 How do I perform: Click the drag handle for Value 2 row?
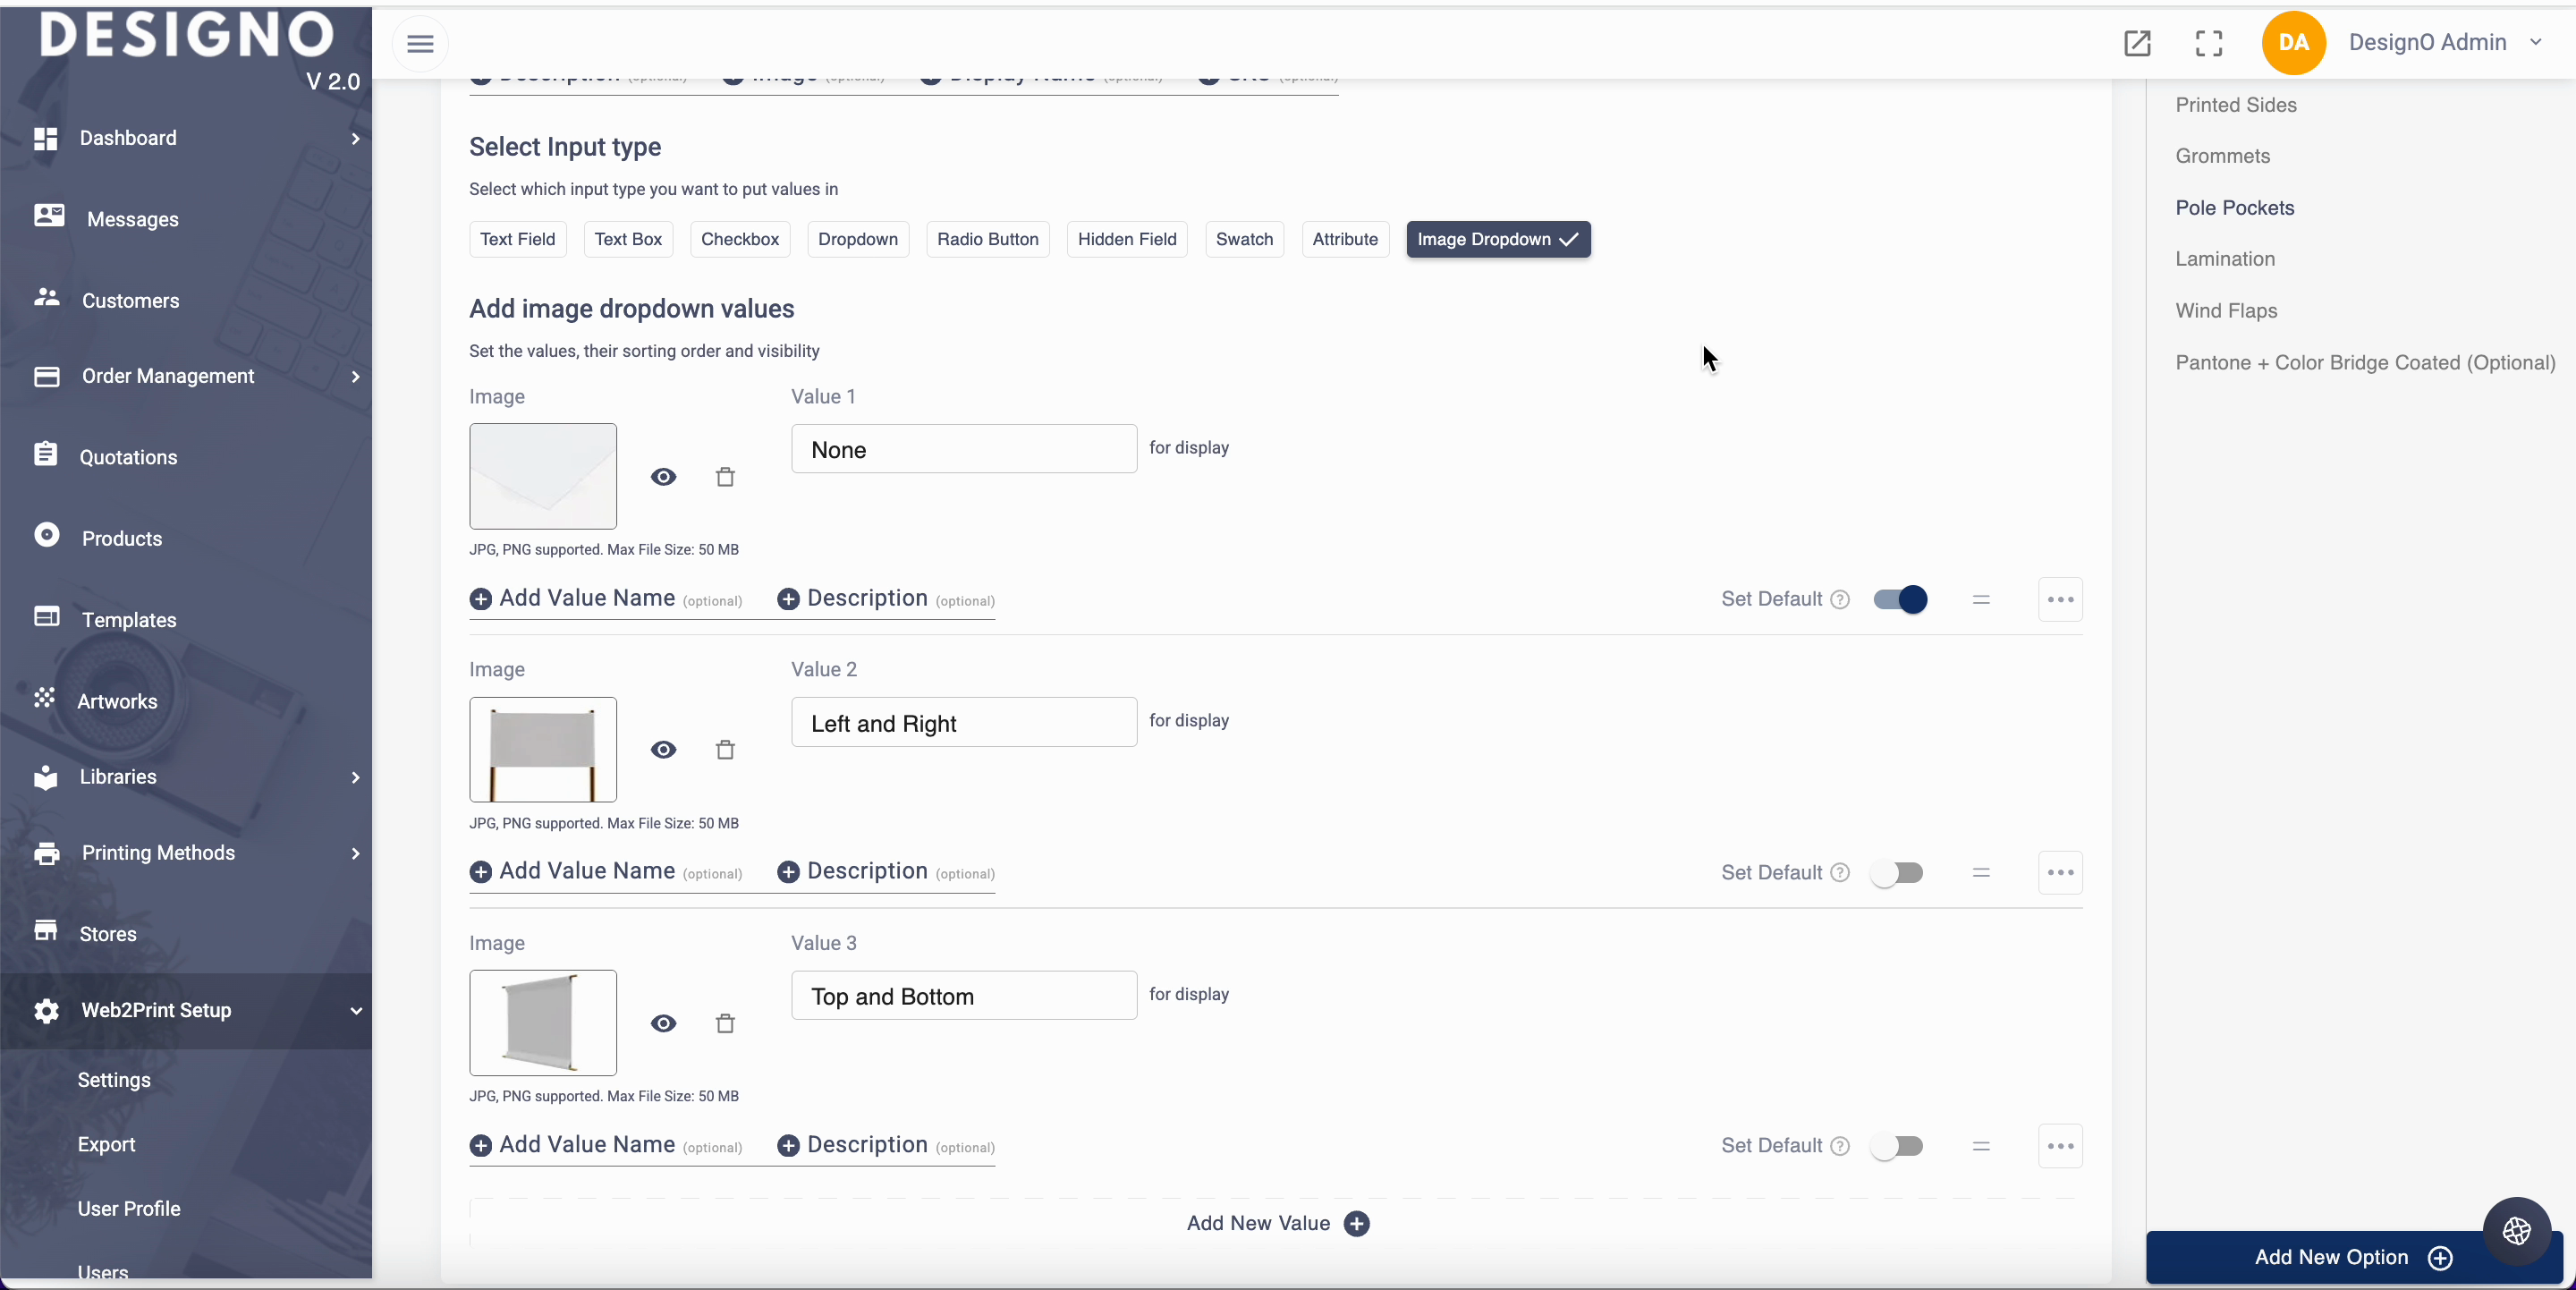1981,873
